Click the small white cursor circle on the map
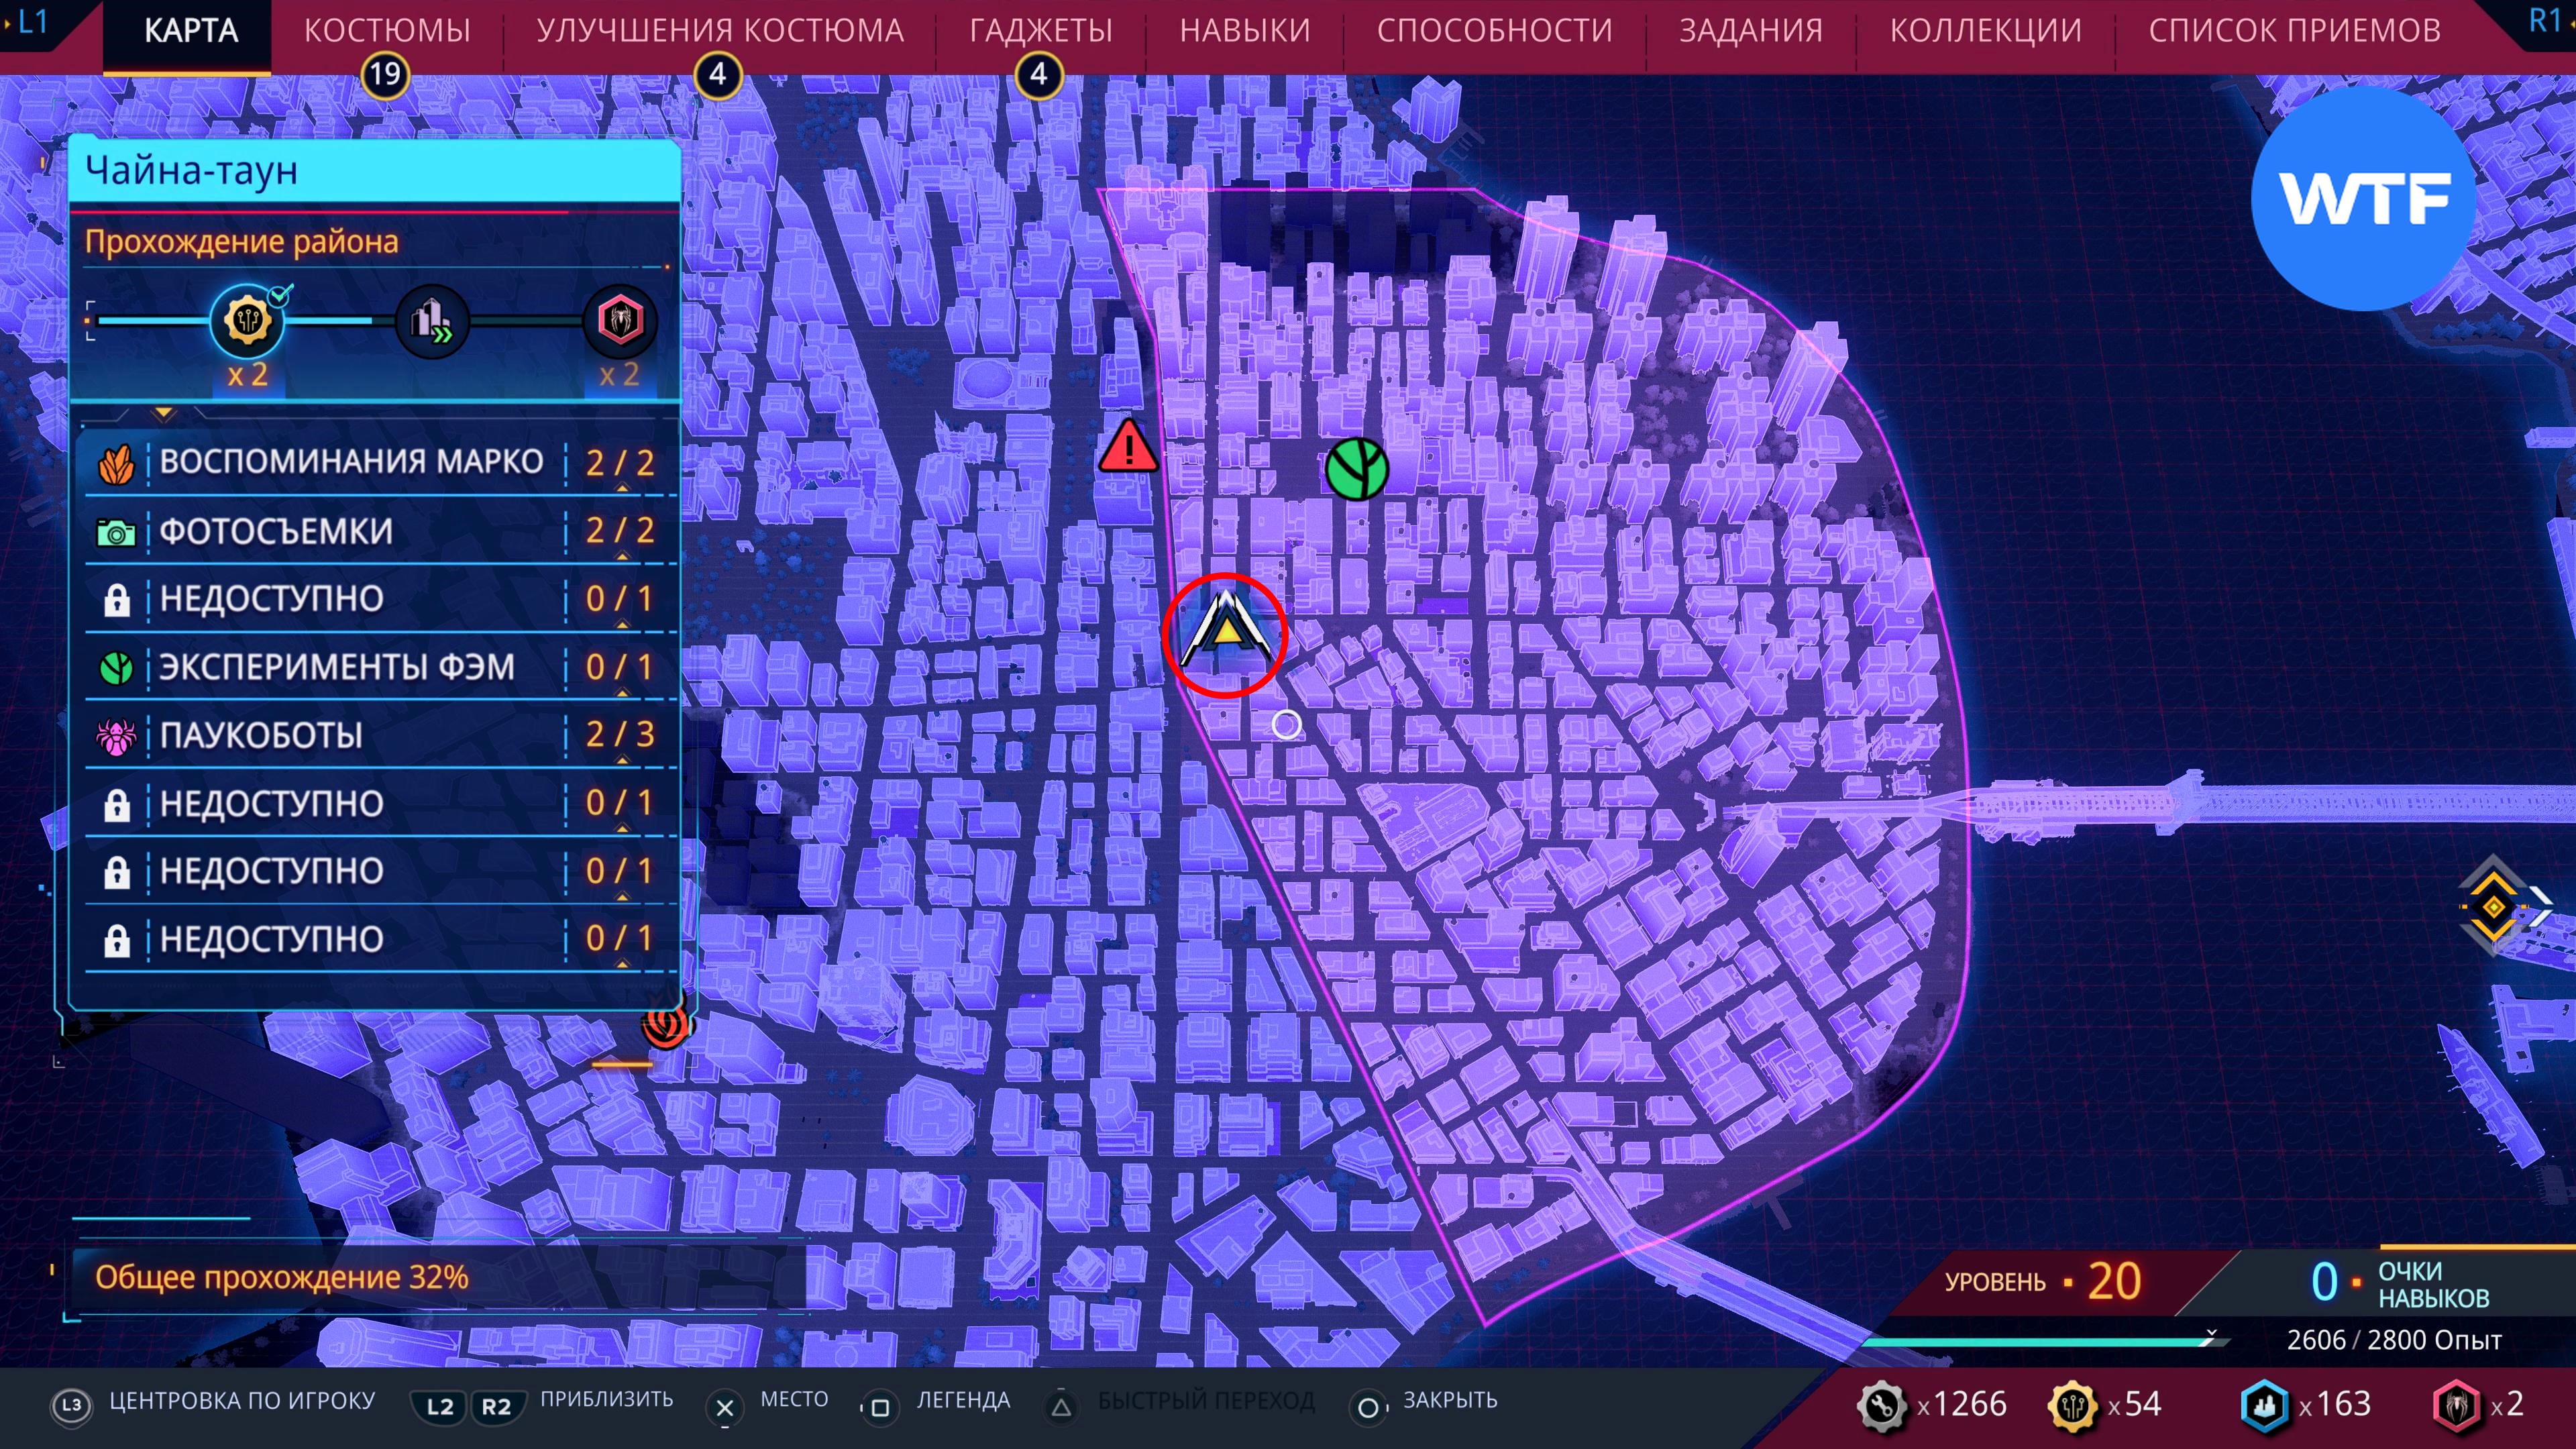This screenshot has width=2576, height=1449. click(x=1287, y=725)
